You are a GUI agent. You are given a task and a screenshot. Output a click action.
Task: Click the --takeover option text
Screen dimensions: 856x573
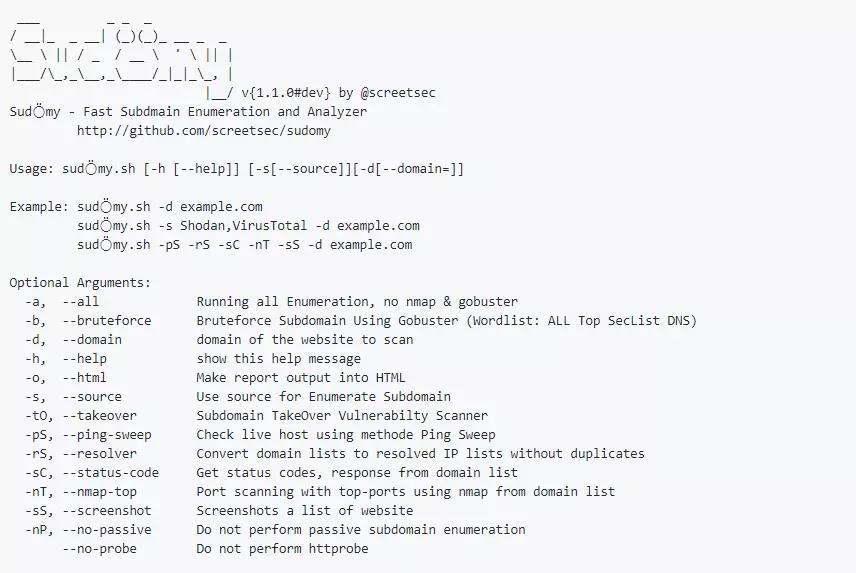[99, 416]
